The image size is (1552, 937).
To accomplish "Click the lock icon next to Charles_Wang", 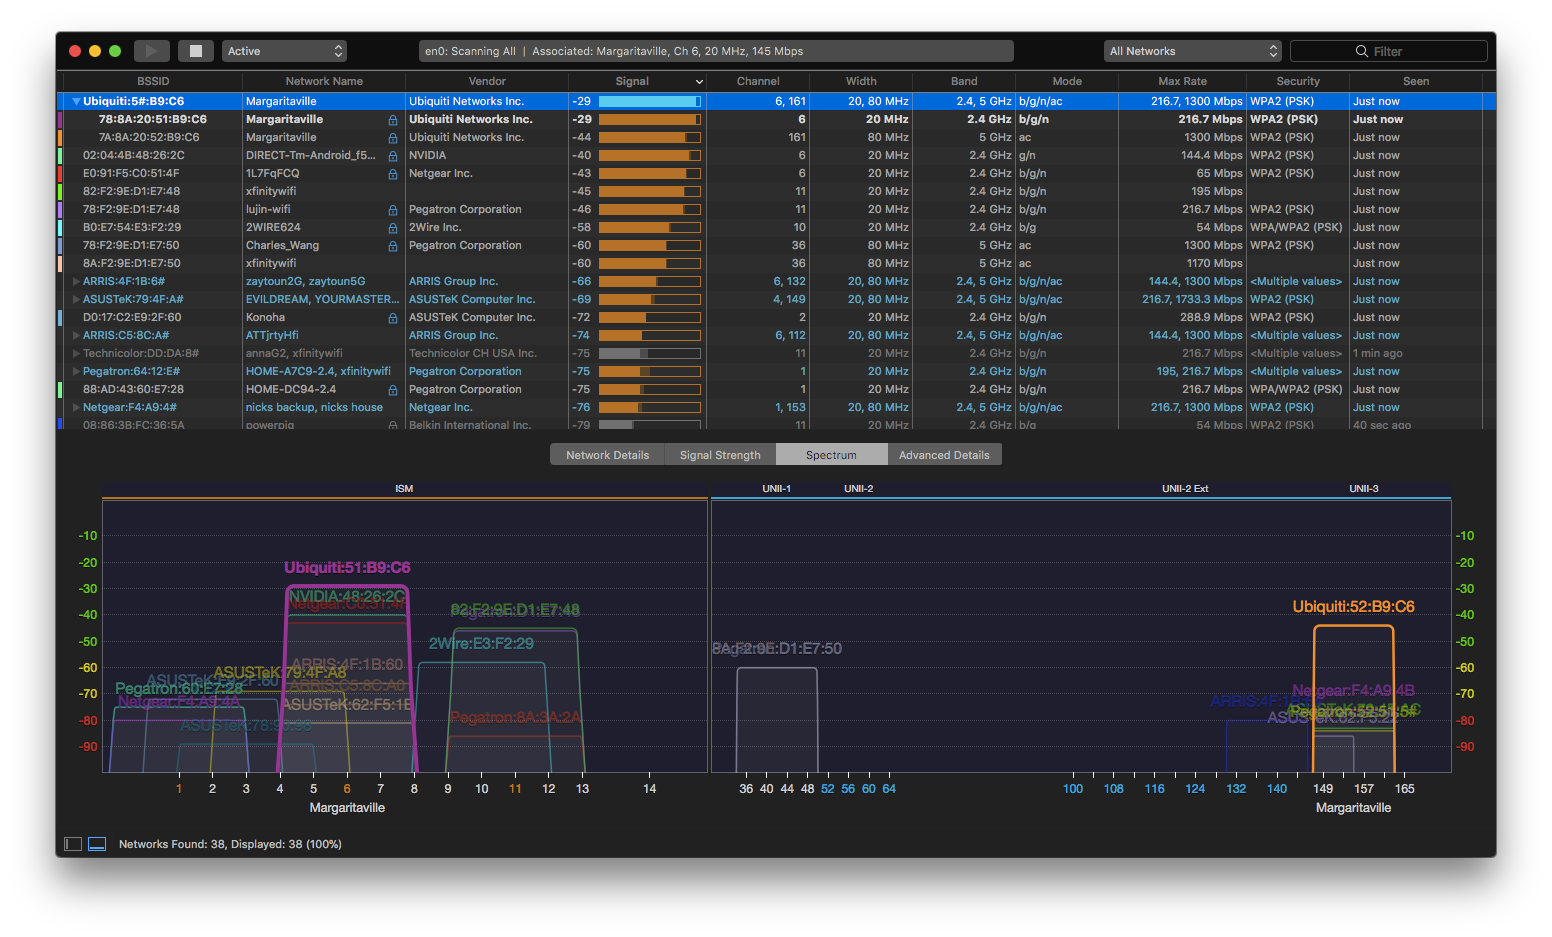I will [393, 246].
